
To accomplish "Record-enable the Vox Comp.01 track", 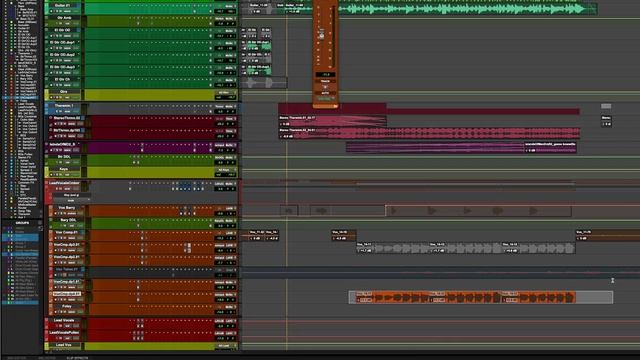I will coord(56,238).
